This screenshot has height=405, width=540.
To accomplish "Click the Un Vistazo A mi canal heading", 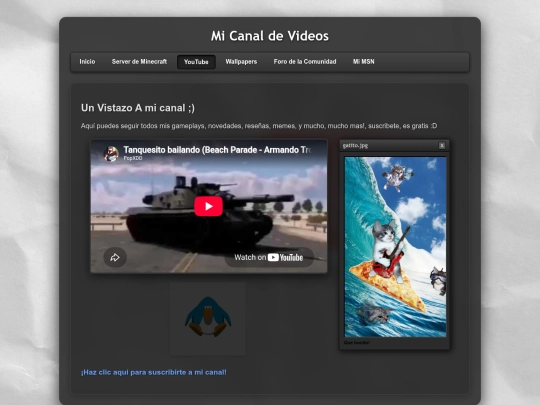I will tap(138, 108).
